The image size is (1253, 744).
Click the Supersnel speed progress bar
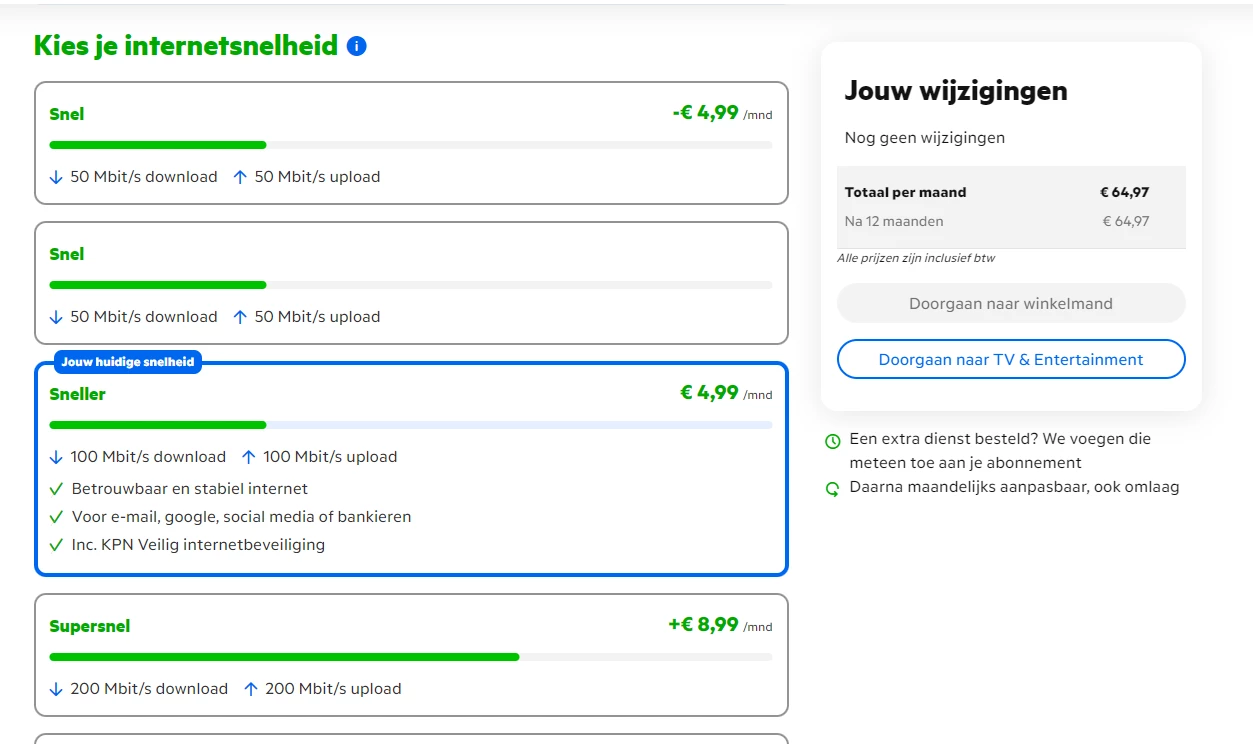(x=411, y=657)
